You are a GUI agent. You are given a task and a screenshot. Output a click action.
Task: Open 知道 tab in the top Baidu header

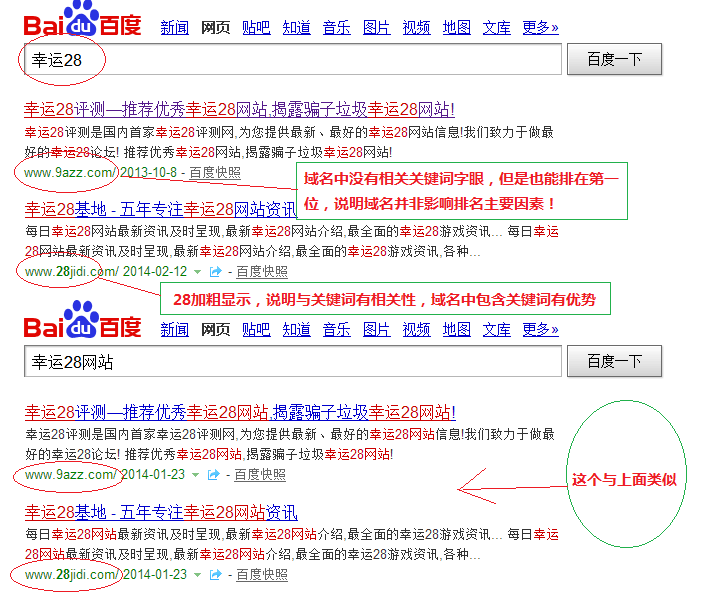[296, 28]
